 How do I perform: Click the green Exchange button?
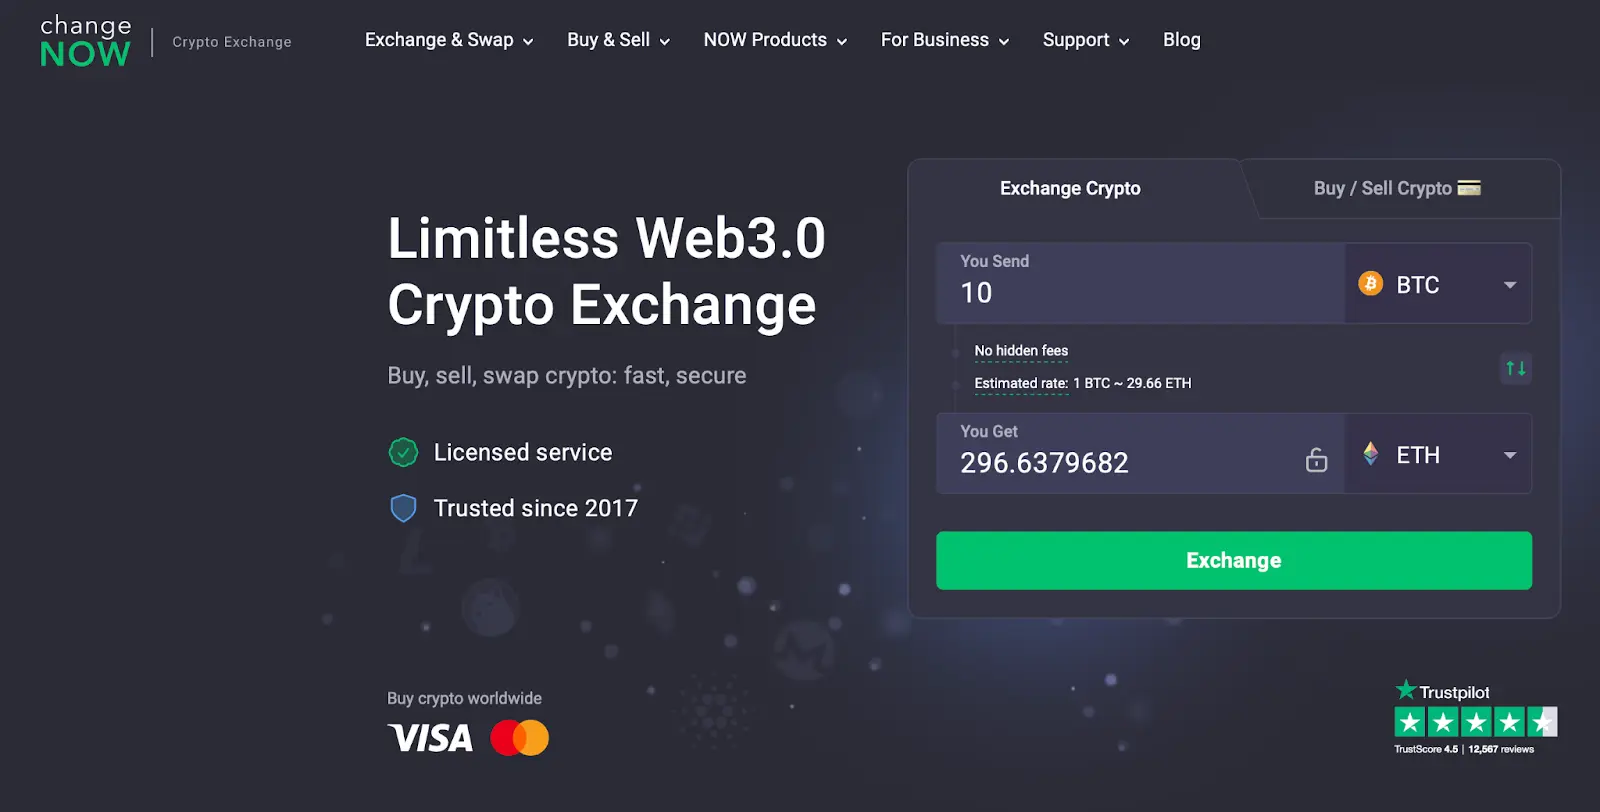1234,560
